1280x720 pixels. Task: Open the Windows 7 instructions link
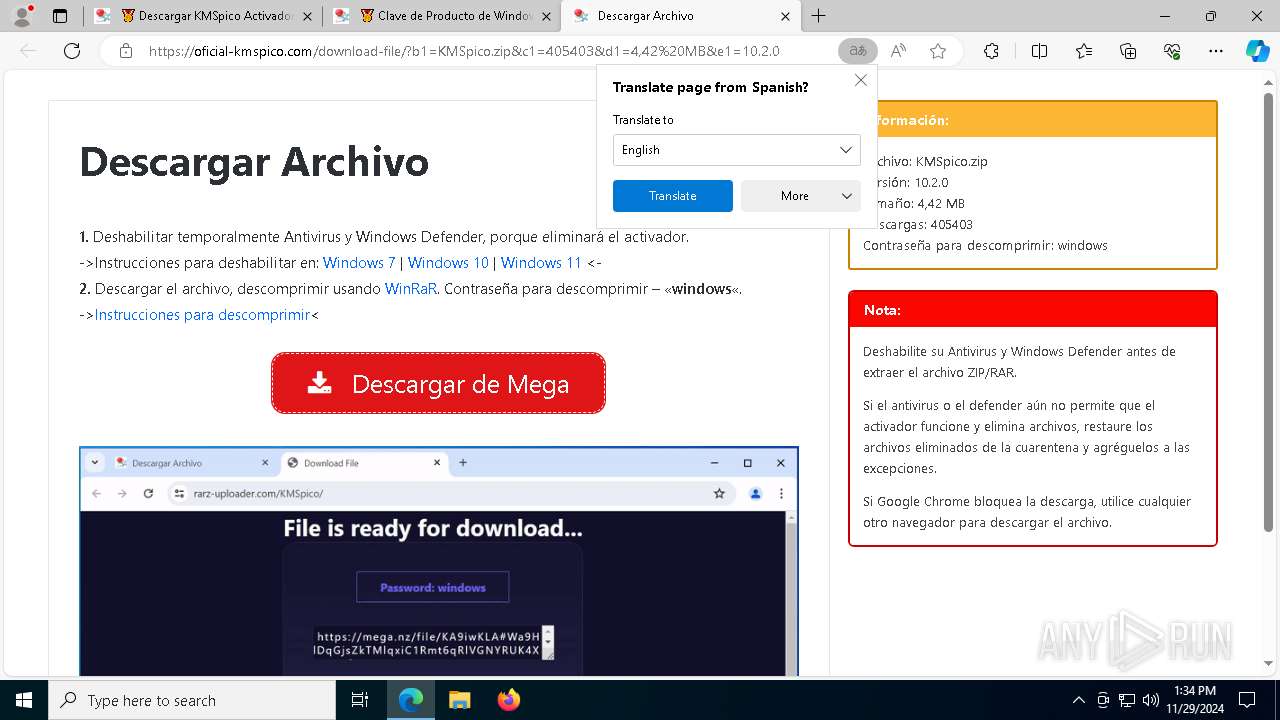pos(359,263)
